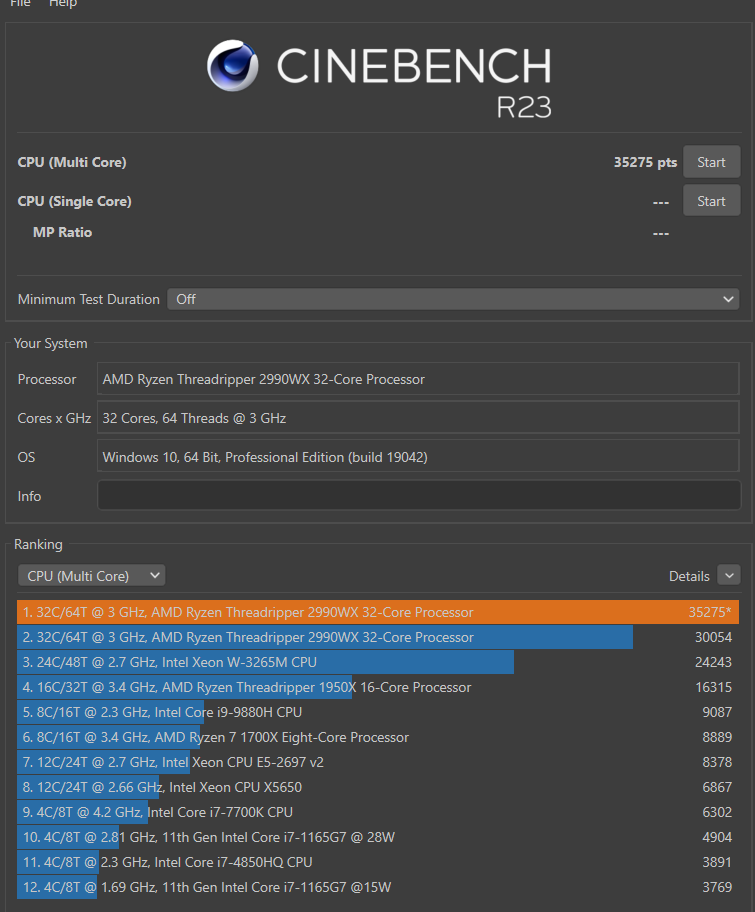Click the Minimum Test Duration label
The image size is (755, 912).
[88, 299]
